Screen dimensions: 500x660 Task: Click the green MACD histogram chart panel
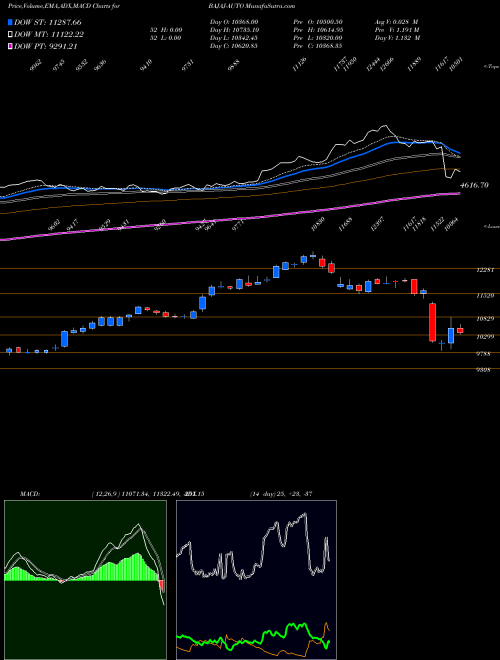pos(85,580)
